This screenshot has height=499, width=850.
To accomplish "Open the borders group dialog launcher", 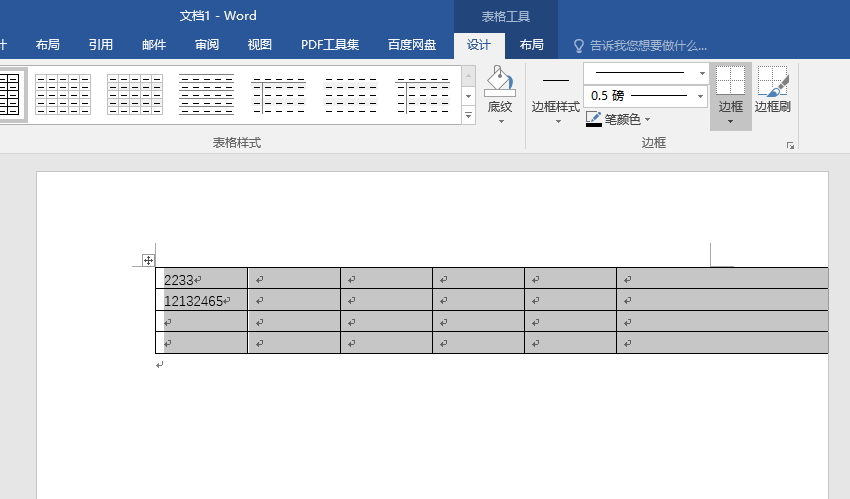I will pyautogui.click(x=790, y=145).
